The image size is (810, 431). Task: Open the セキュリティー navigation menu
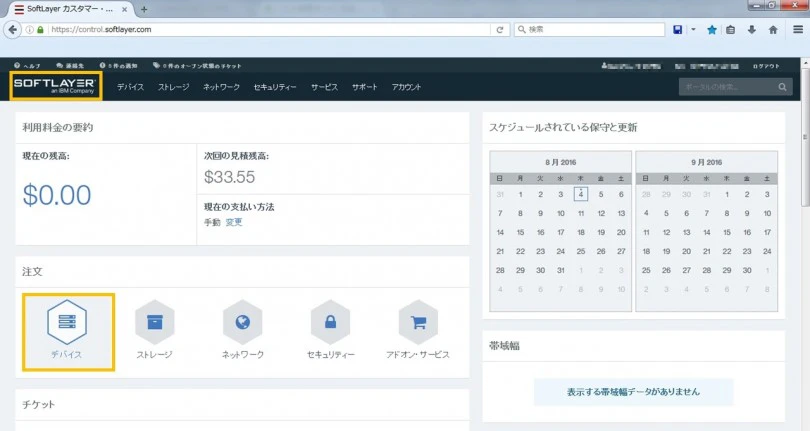275,87
